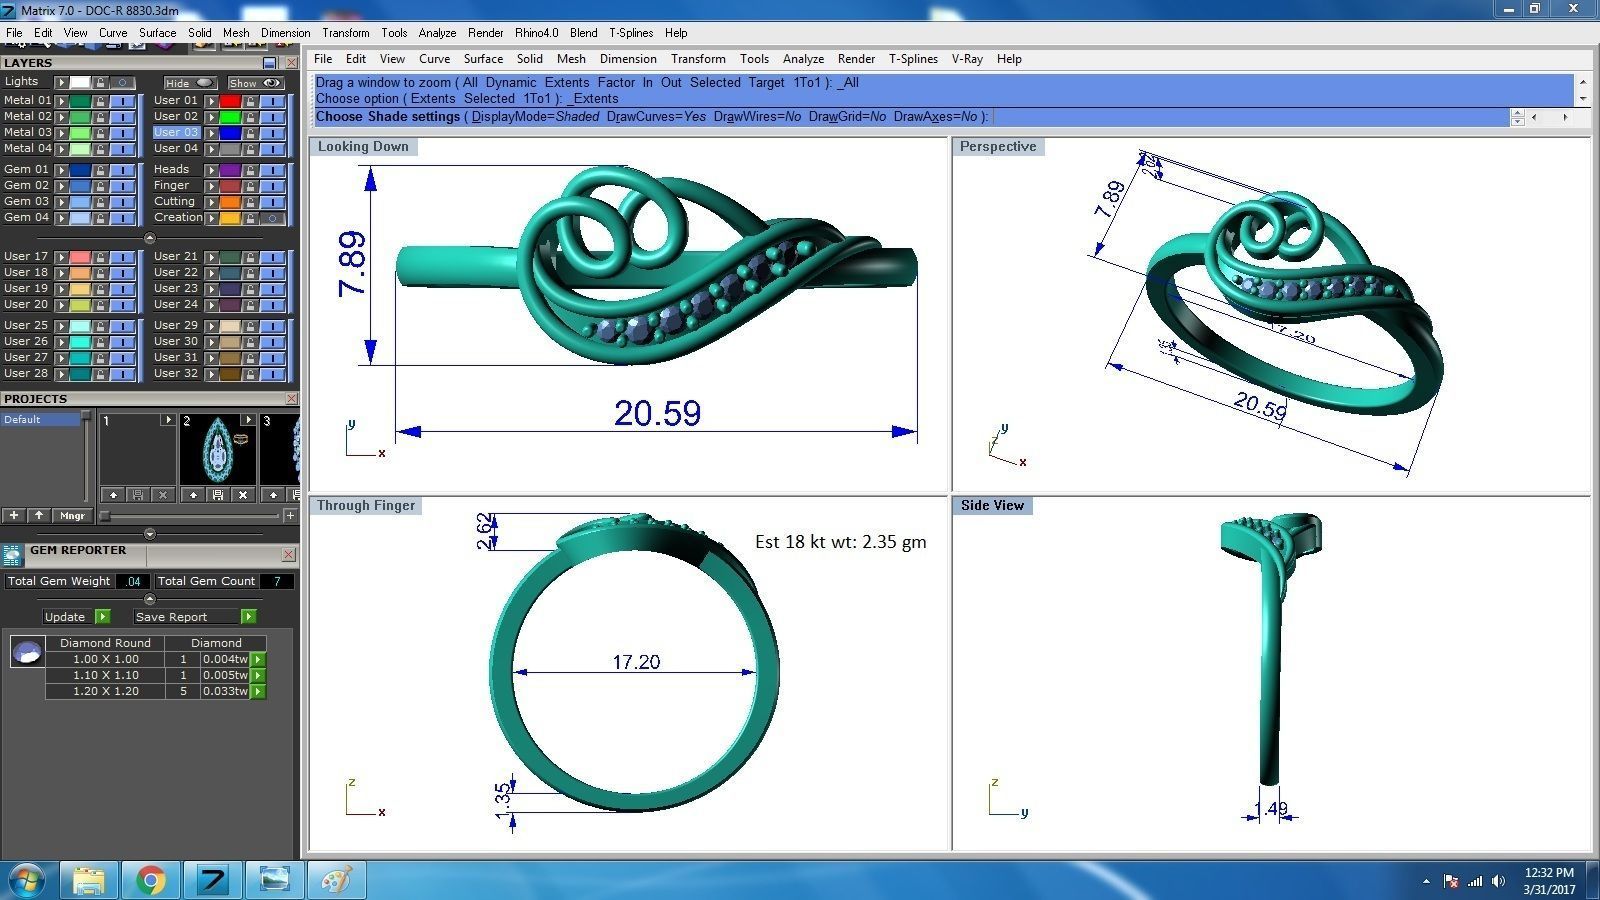
Task: Close the Projects panel
Action: tap(291, 399)
